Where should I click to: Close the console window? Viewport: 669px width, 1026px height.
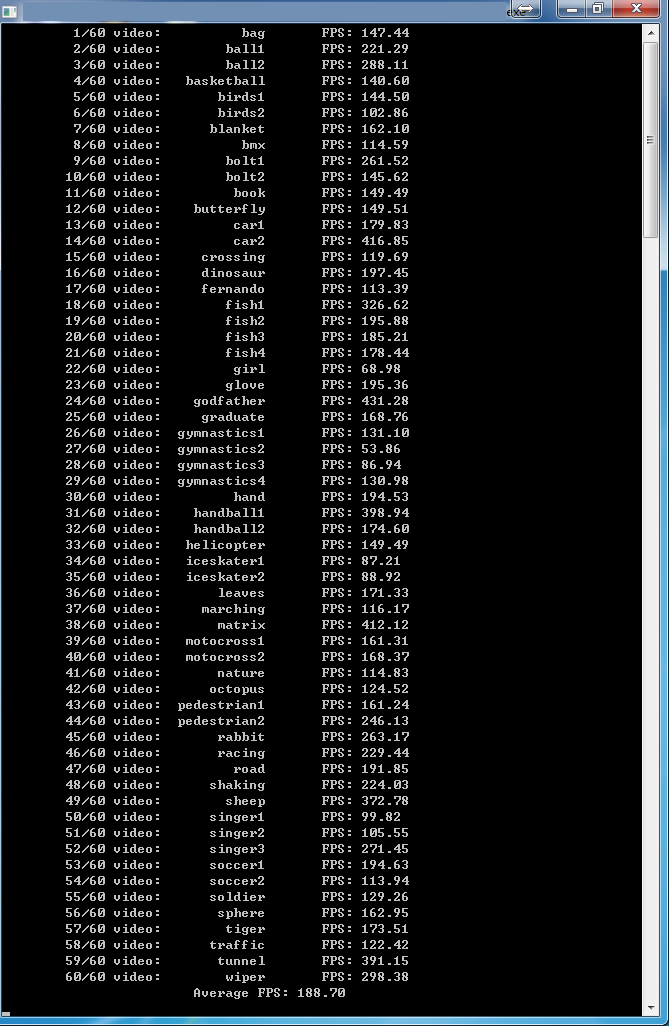tap(636, 9)
